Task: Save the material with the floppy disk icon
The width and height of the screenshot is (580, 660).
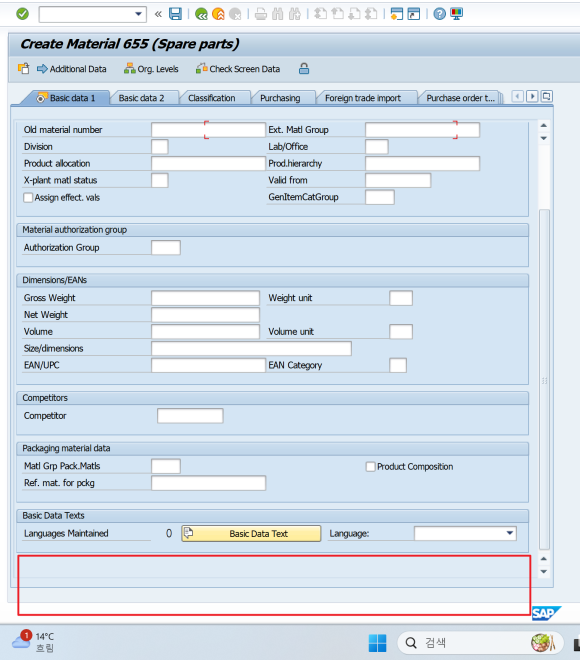Action: [176, 14]
